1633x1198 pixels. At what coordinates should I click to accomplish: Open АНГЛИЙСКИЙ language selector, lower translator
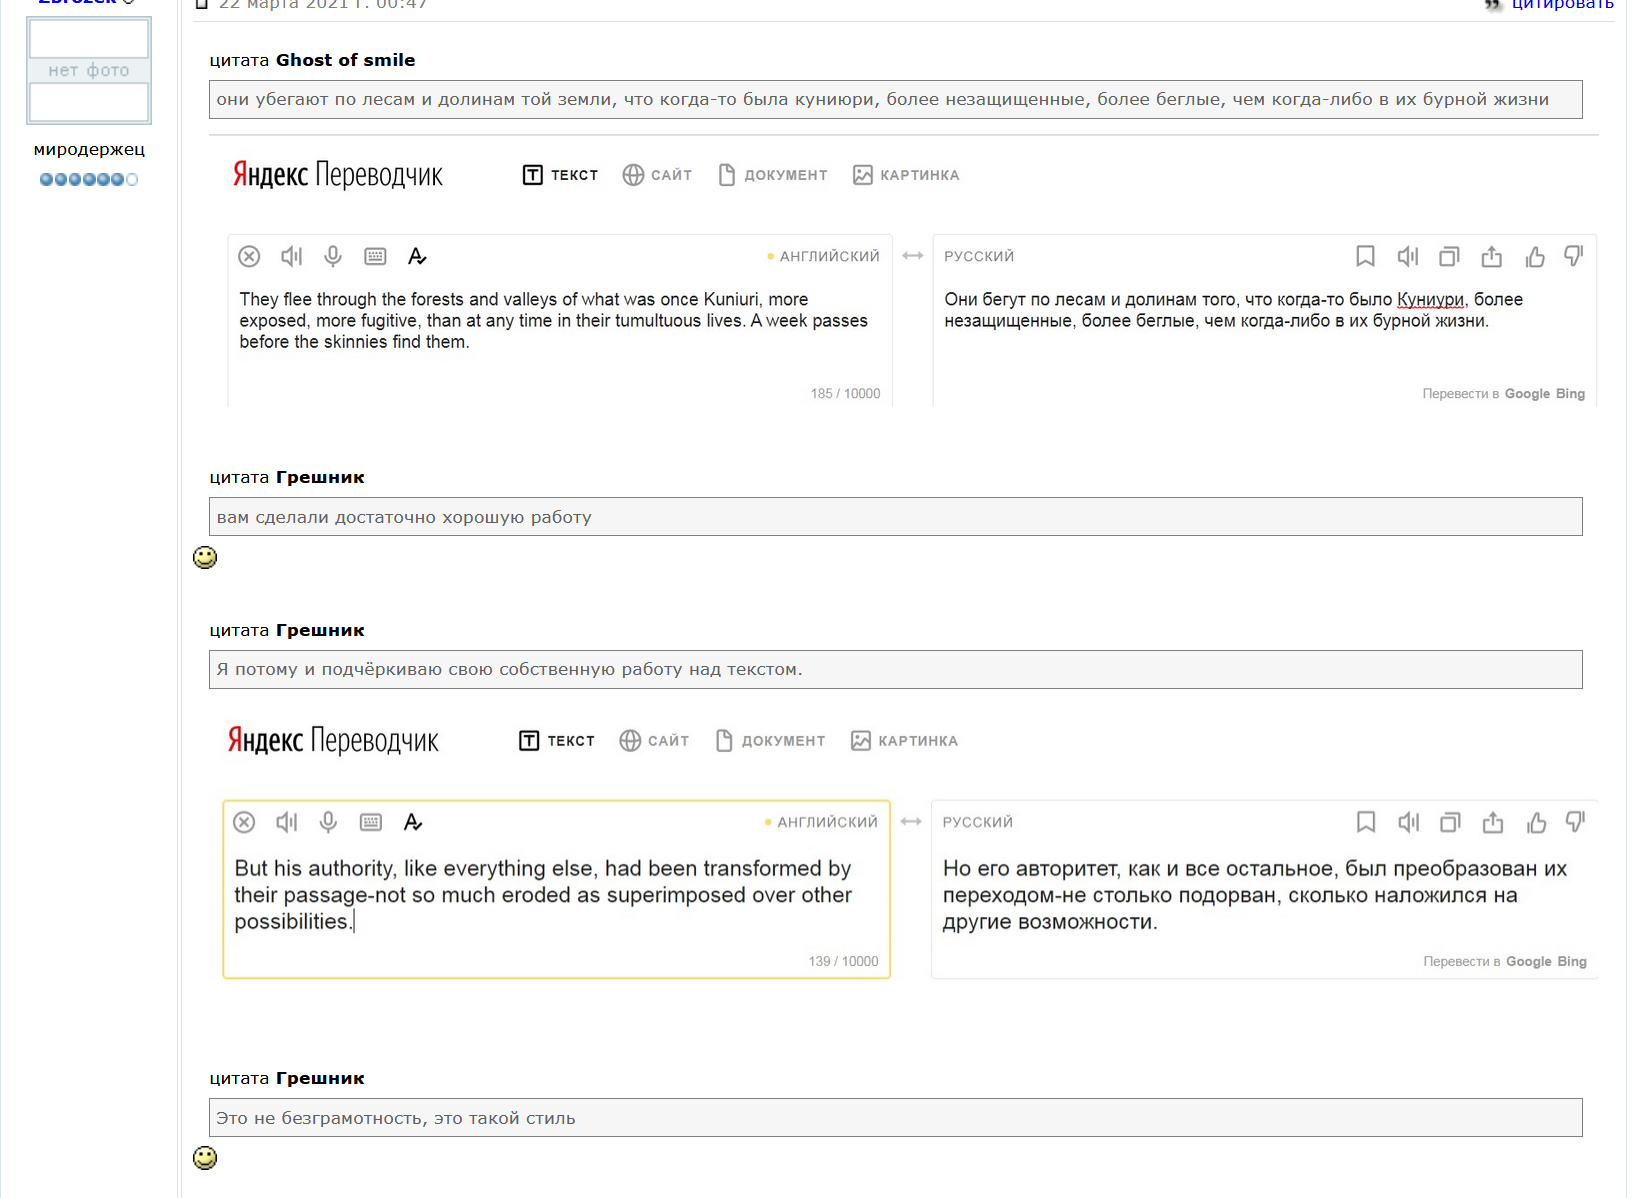(x=827, y=822)
